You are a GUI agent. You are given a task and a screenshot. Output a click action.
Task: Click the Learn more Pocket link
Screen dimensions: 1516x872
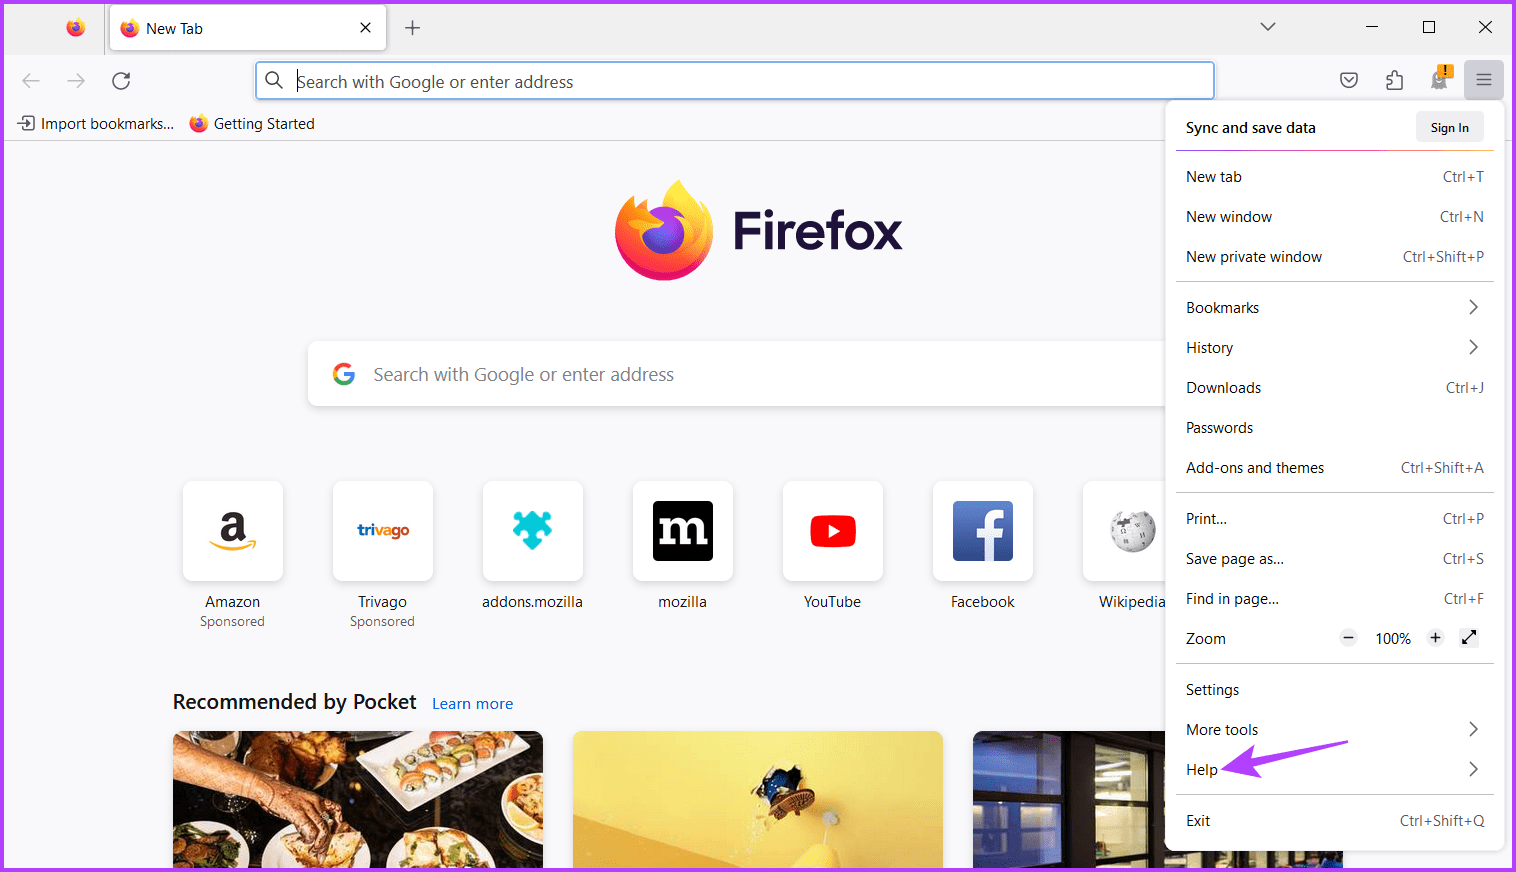(472, 704)
